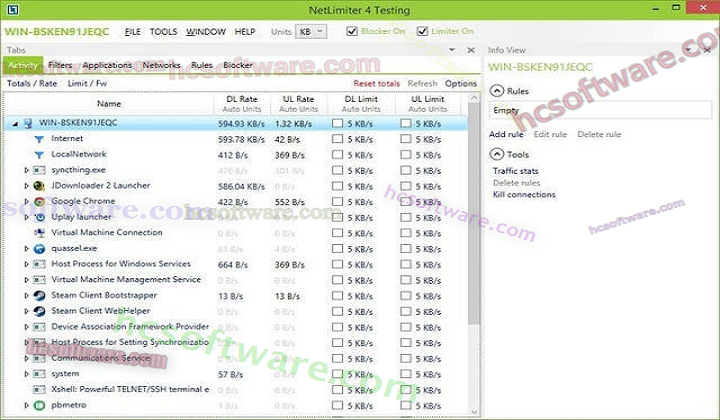
Task: Expand the pbmetro tree node
Action: point(27,405)
